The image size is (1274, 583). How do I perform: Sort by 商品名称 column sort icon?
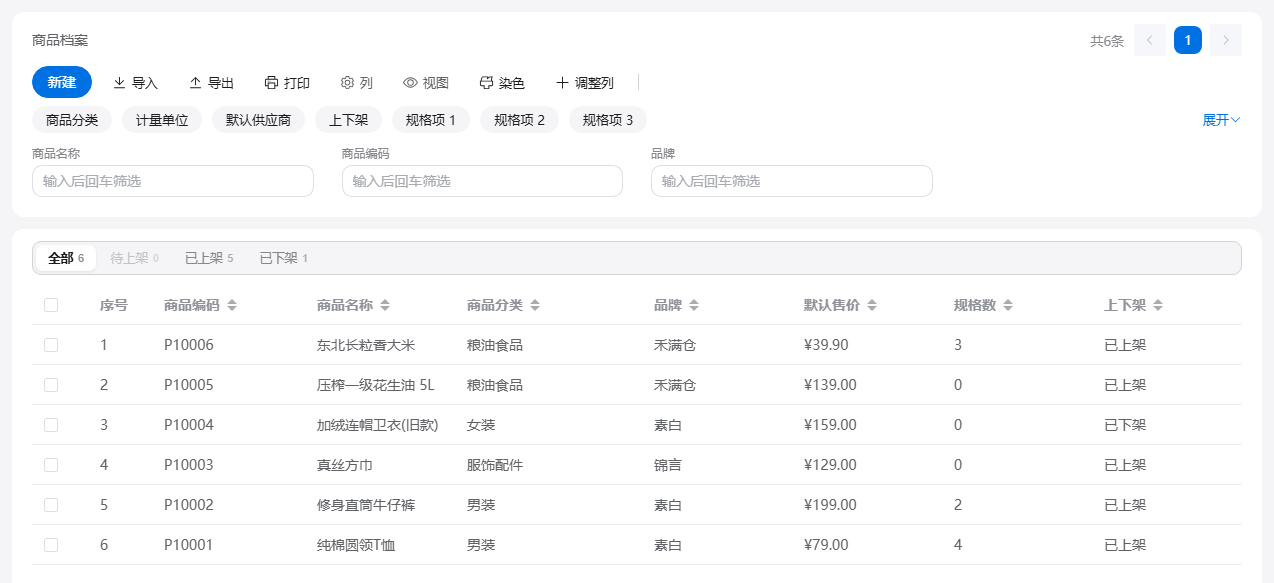(385, 305)
